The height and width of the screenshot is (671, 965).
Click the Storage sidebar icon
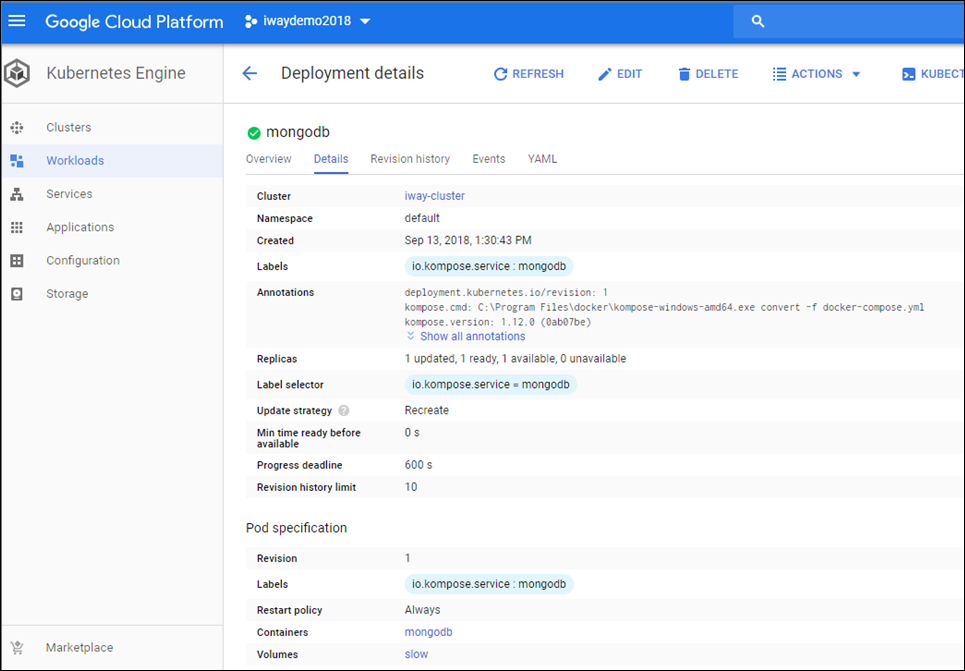tap(17, 294)
